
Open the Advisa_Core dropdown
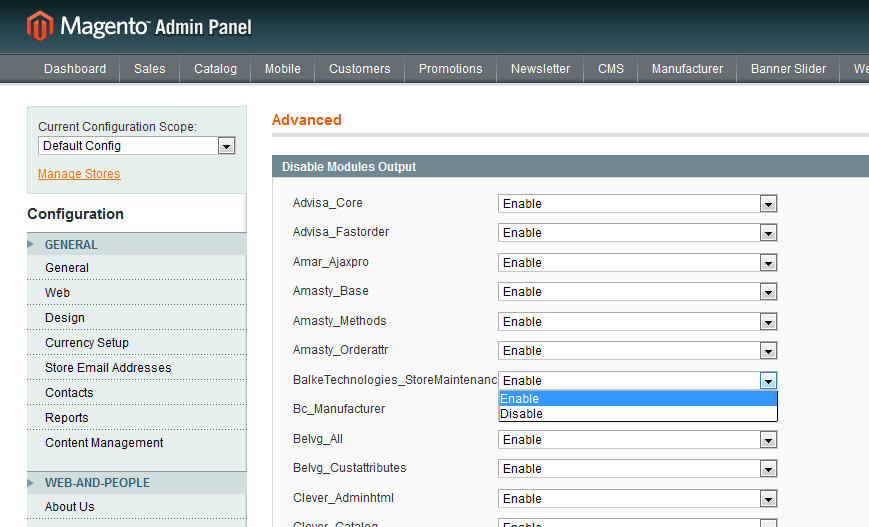point(637,204)
